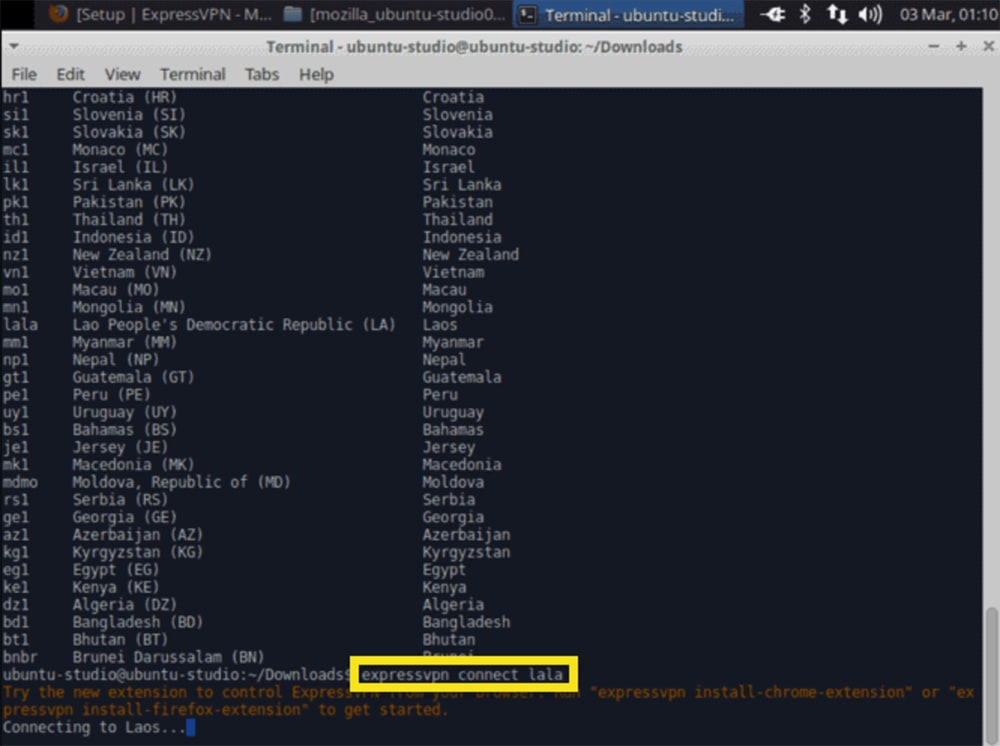Select the Terminal taskbar window button
1000x746 pixels.
pyautogui.click(x=628, y=14)
